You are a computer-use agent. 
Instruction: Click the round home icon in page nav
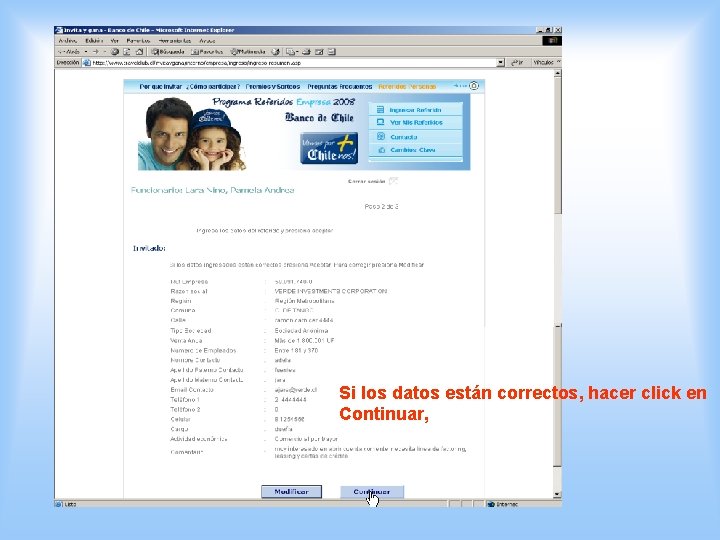click(x=474, y=86)
